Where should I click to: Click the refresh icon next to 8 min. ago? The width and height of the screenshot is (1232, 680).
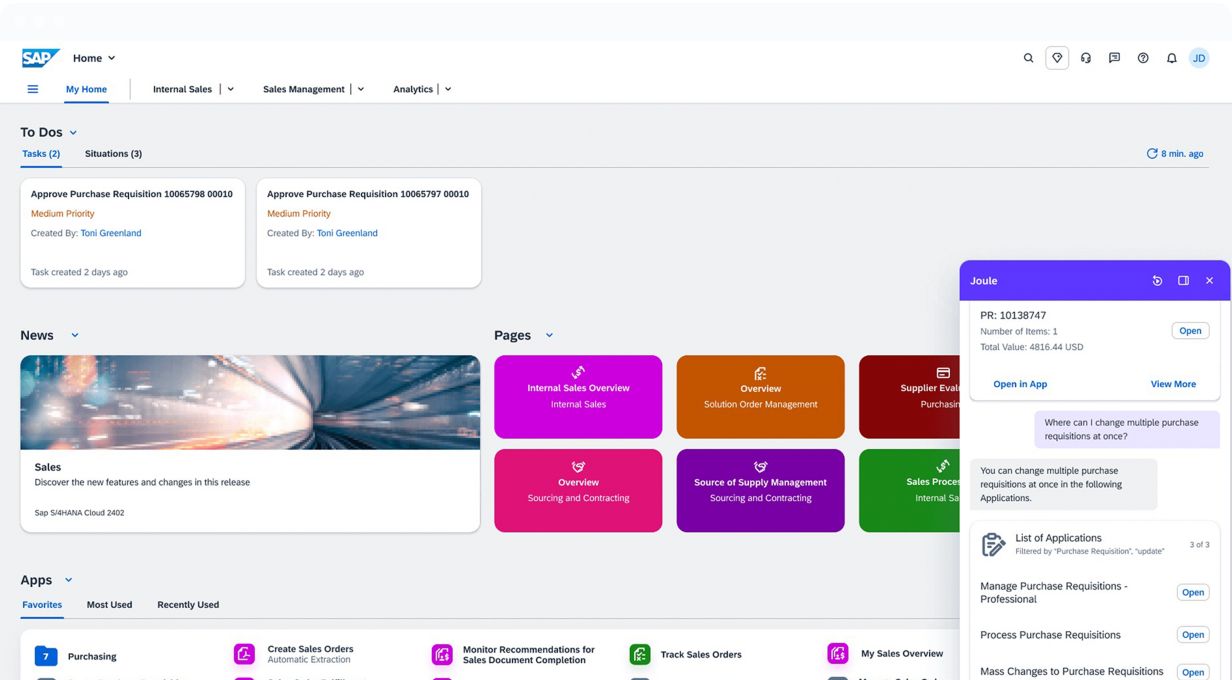pyautogui.click(x=1152, y=154)
